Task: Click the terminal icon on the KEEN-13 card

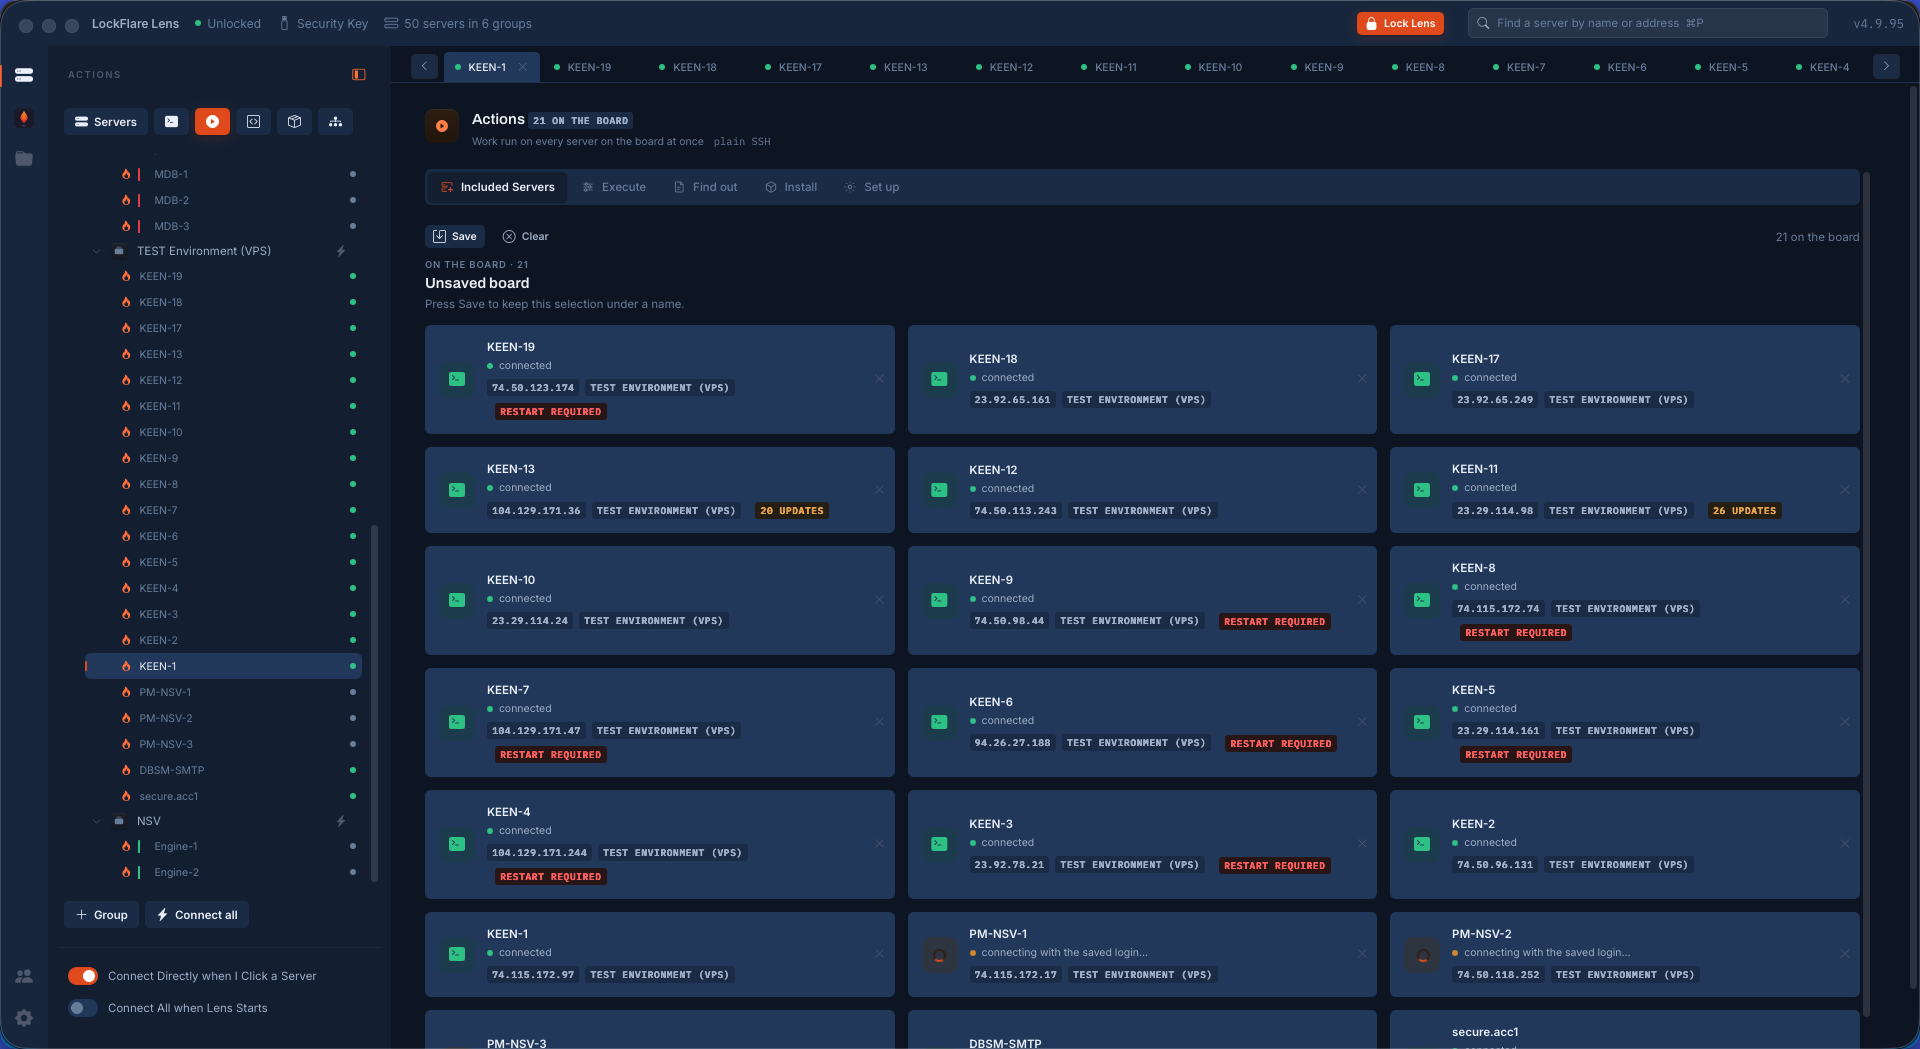Action: tap(457, 490)
